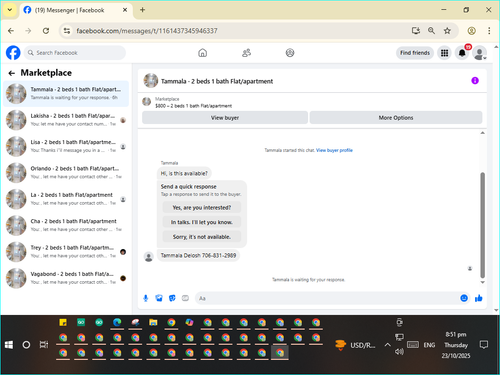Screen dimensions: 500x375
Task: Click the Facebook logo
Action: 13,53
